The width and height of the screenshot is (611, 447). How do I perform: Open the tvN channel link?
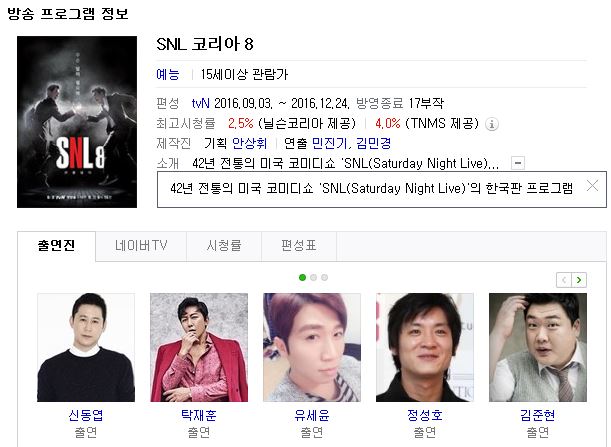201,103
